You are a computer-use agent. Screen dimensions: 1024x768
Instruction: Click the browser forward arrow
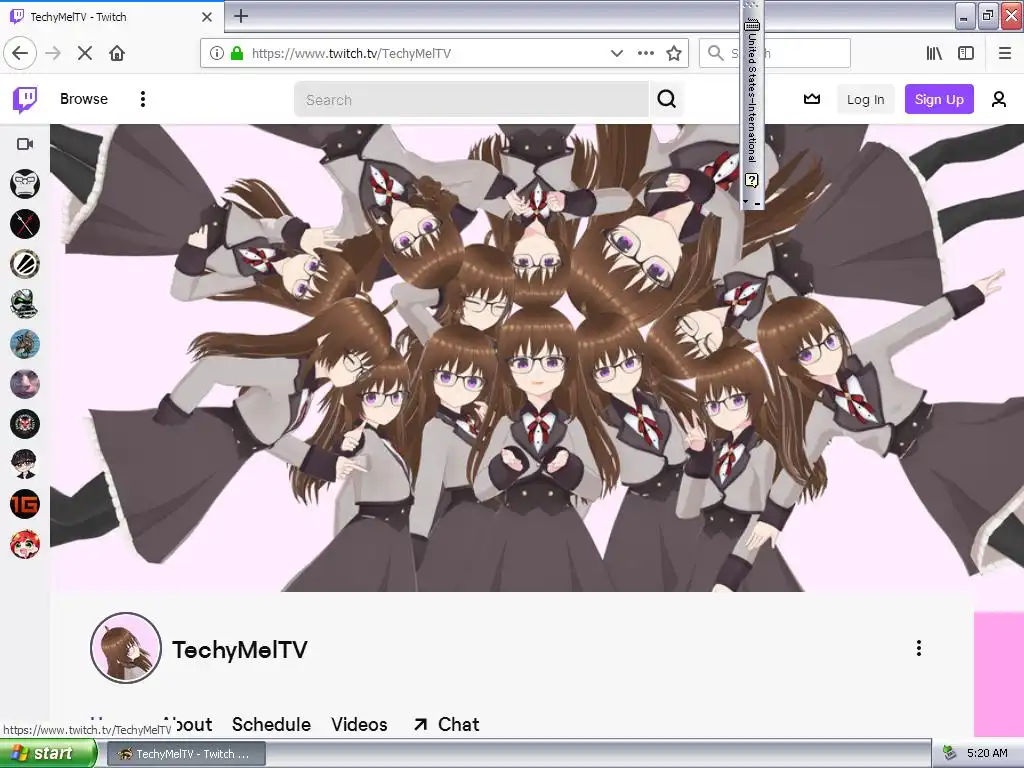click(53, 53)
